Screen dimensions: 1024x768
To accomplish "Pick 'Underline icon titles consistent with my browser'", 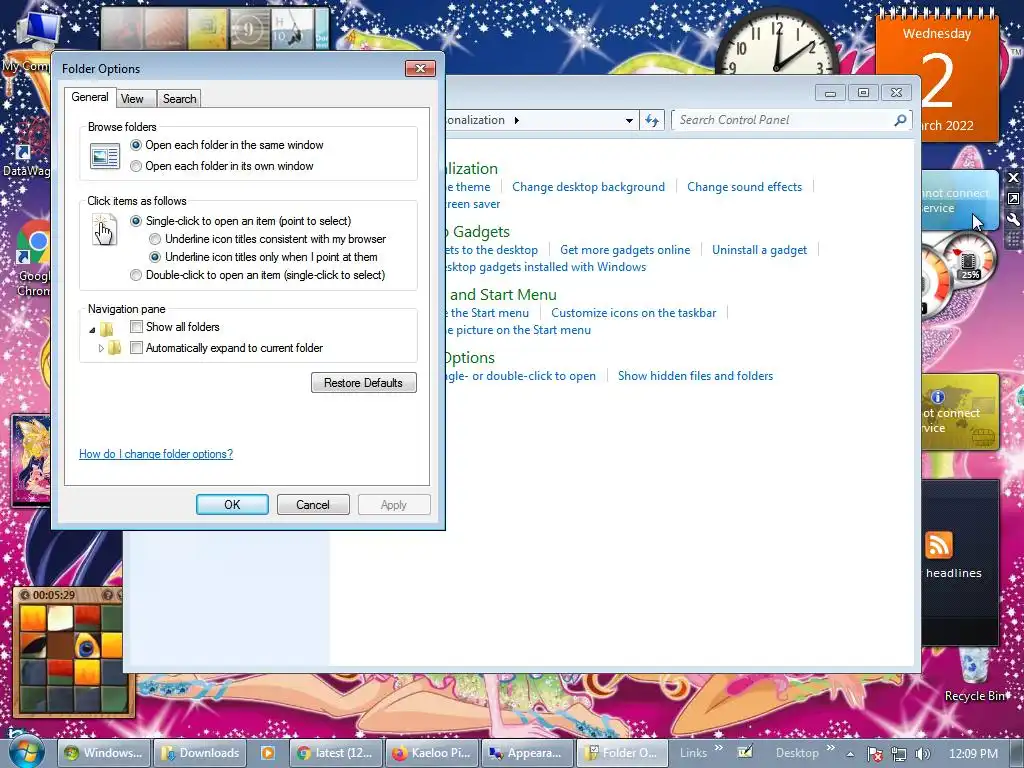I will pyautogui.click(x=268, y=239).
